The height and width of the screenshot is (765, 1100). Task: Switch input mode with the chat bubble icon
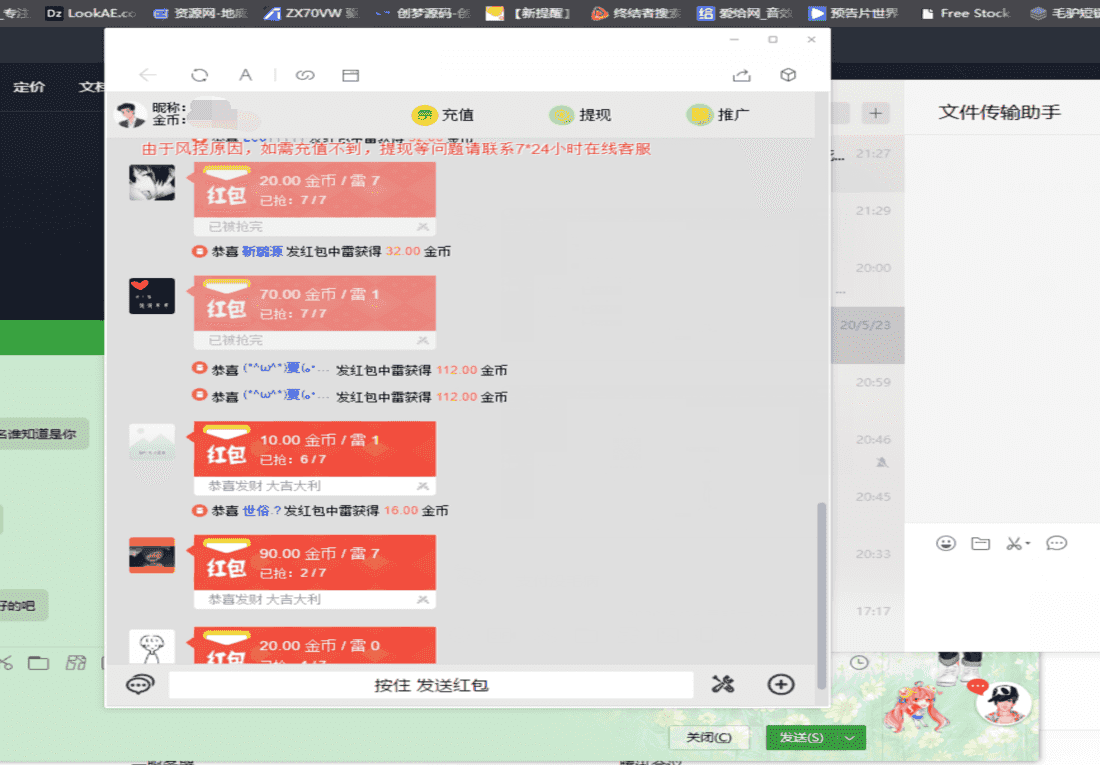pyautogui.click(x=140, y=684)
